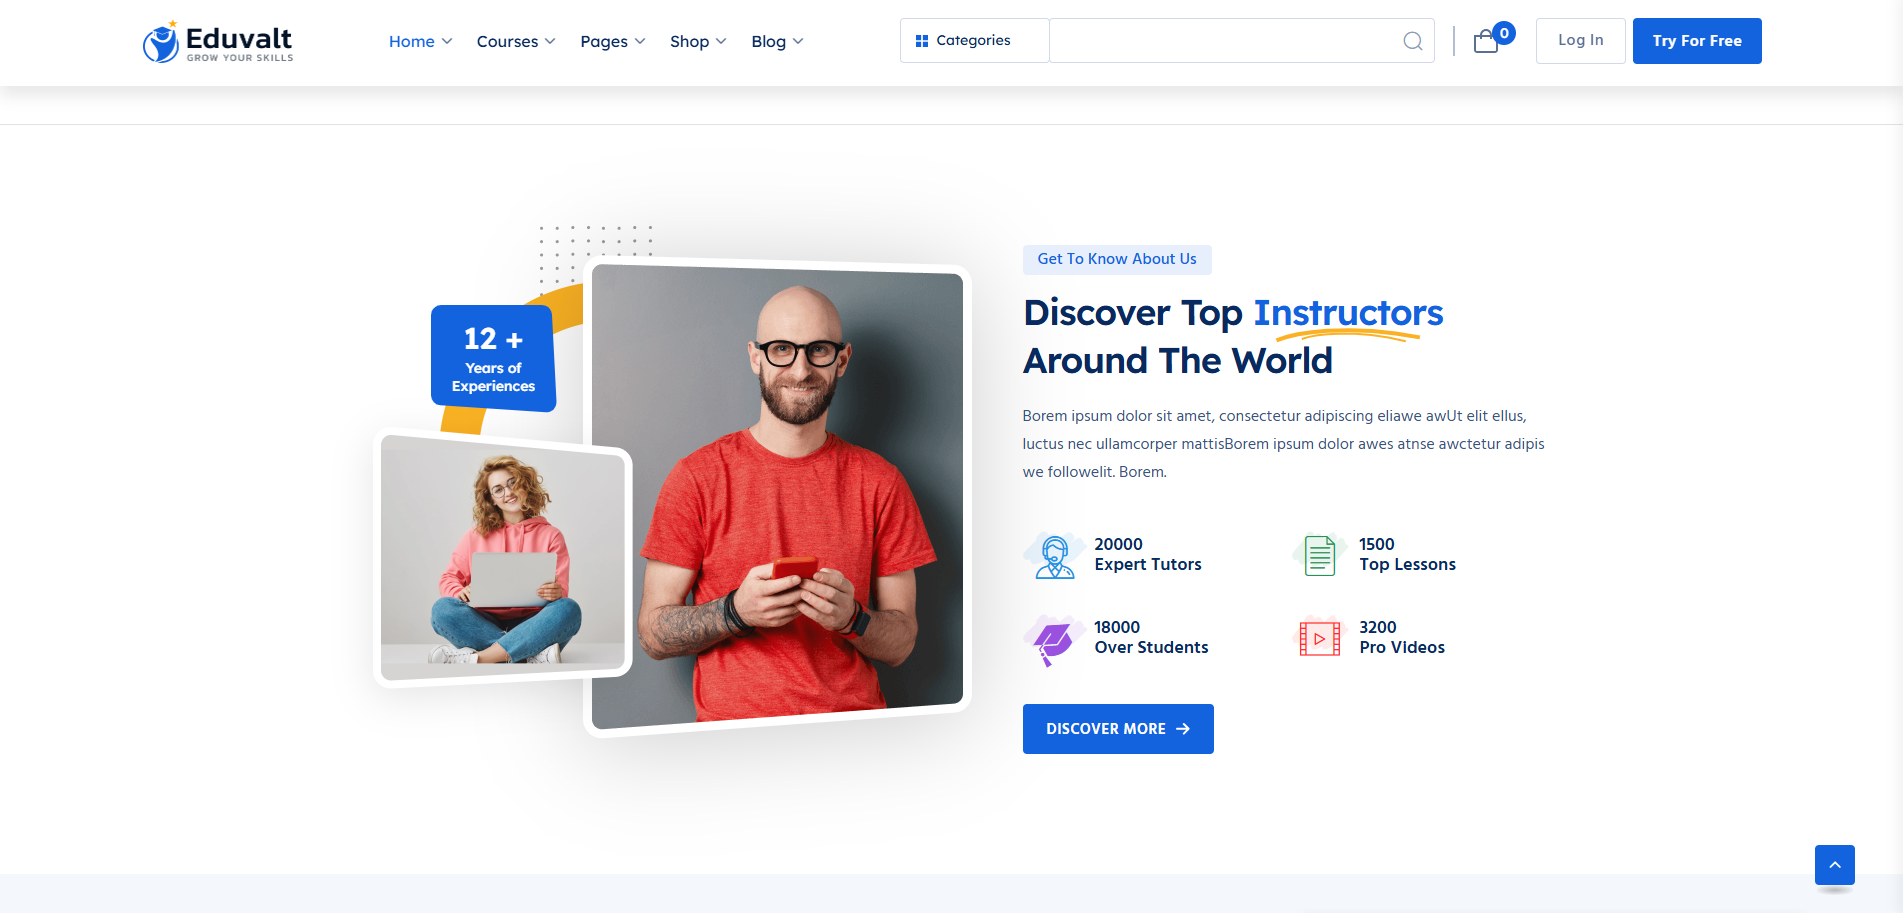Click the woman with laptop image
This screenshot has width=1903, height=913.
(503, 558)
